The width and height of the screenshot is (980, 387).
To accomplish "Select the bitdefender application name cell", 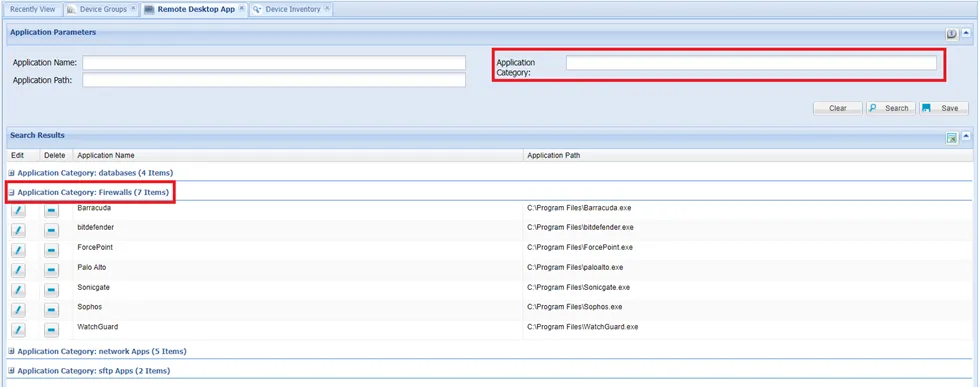I will tap(96, 228).
